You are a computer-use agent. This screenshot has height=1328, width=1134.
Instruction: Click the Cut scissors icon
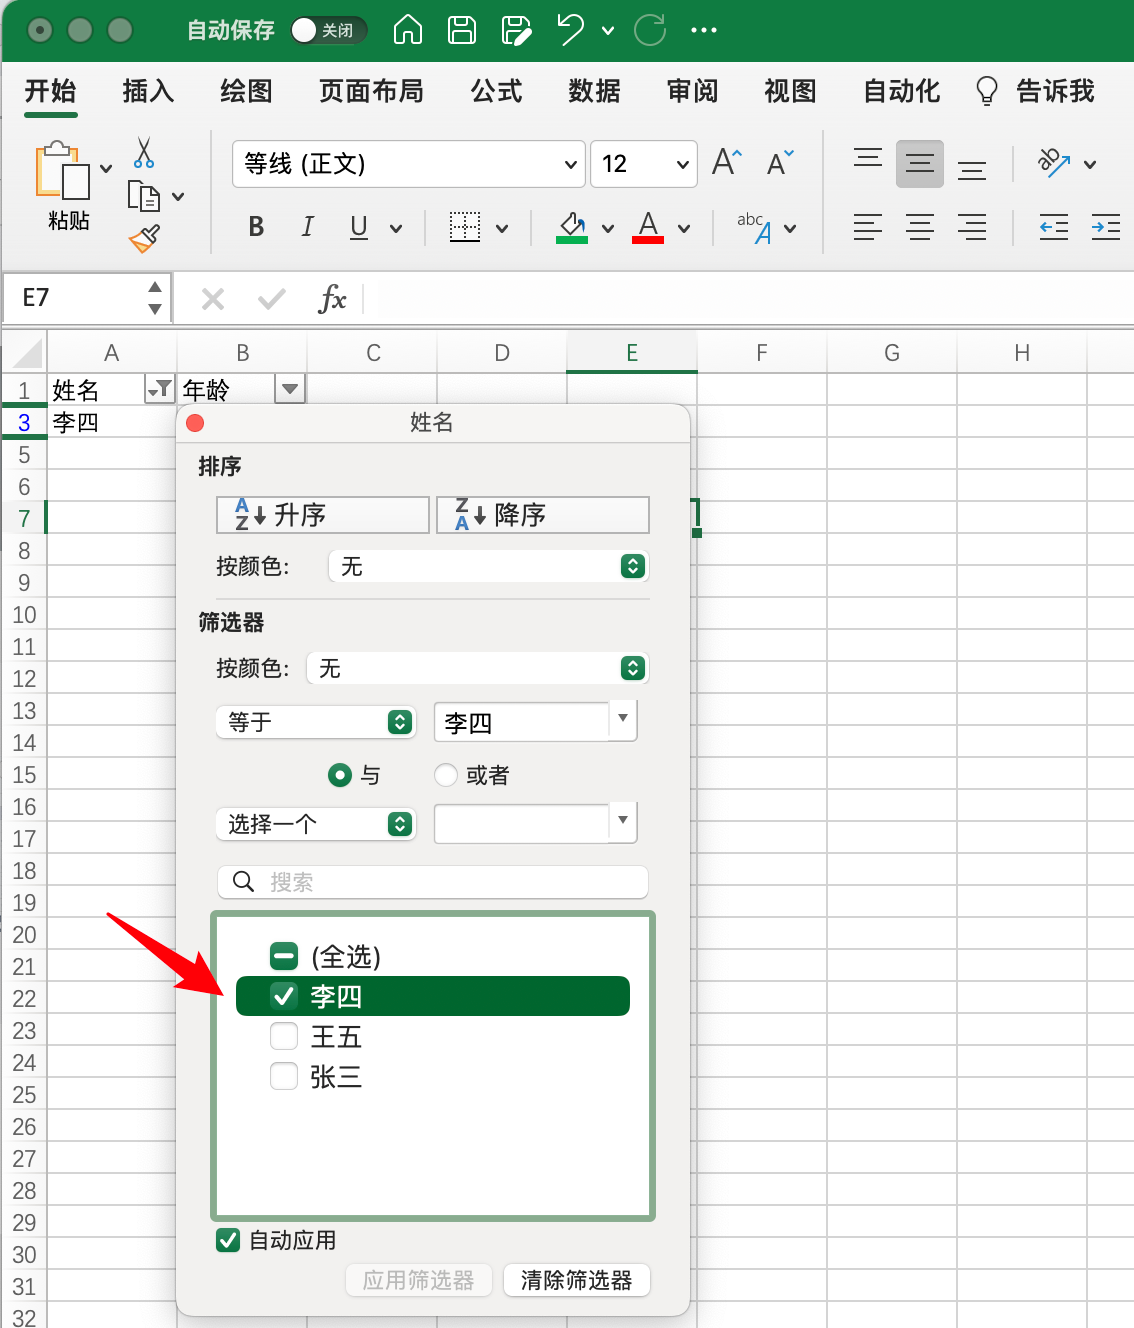144,153
